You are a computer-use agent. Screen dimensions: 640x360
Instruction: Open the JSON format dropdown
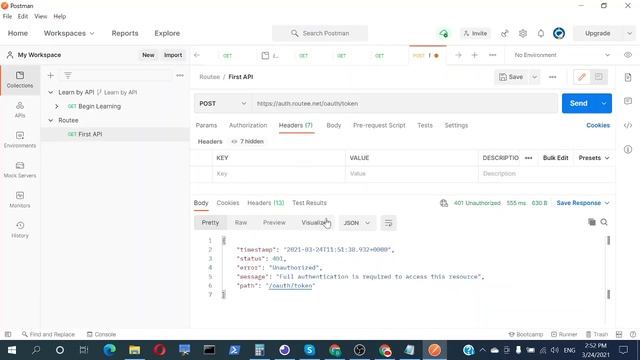pos(357,223)
